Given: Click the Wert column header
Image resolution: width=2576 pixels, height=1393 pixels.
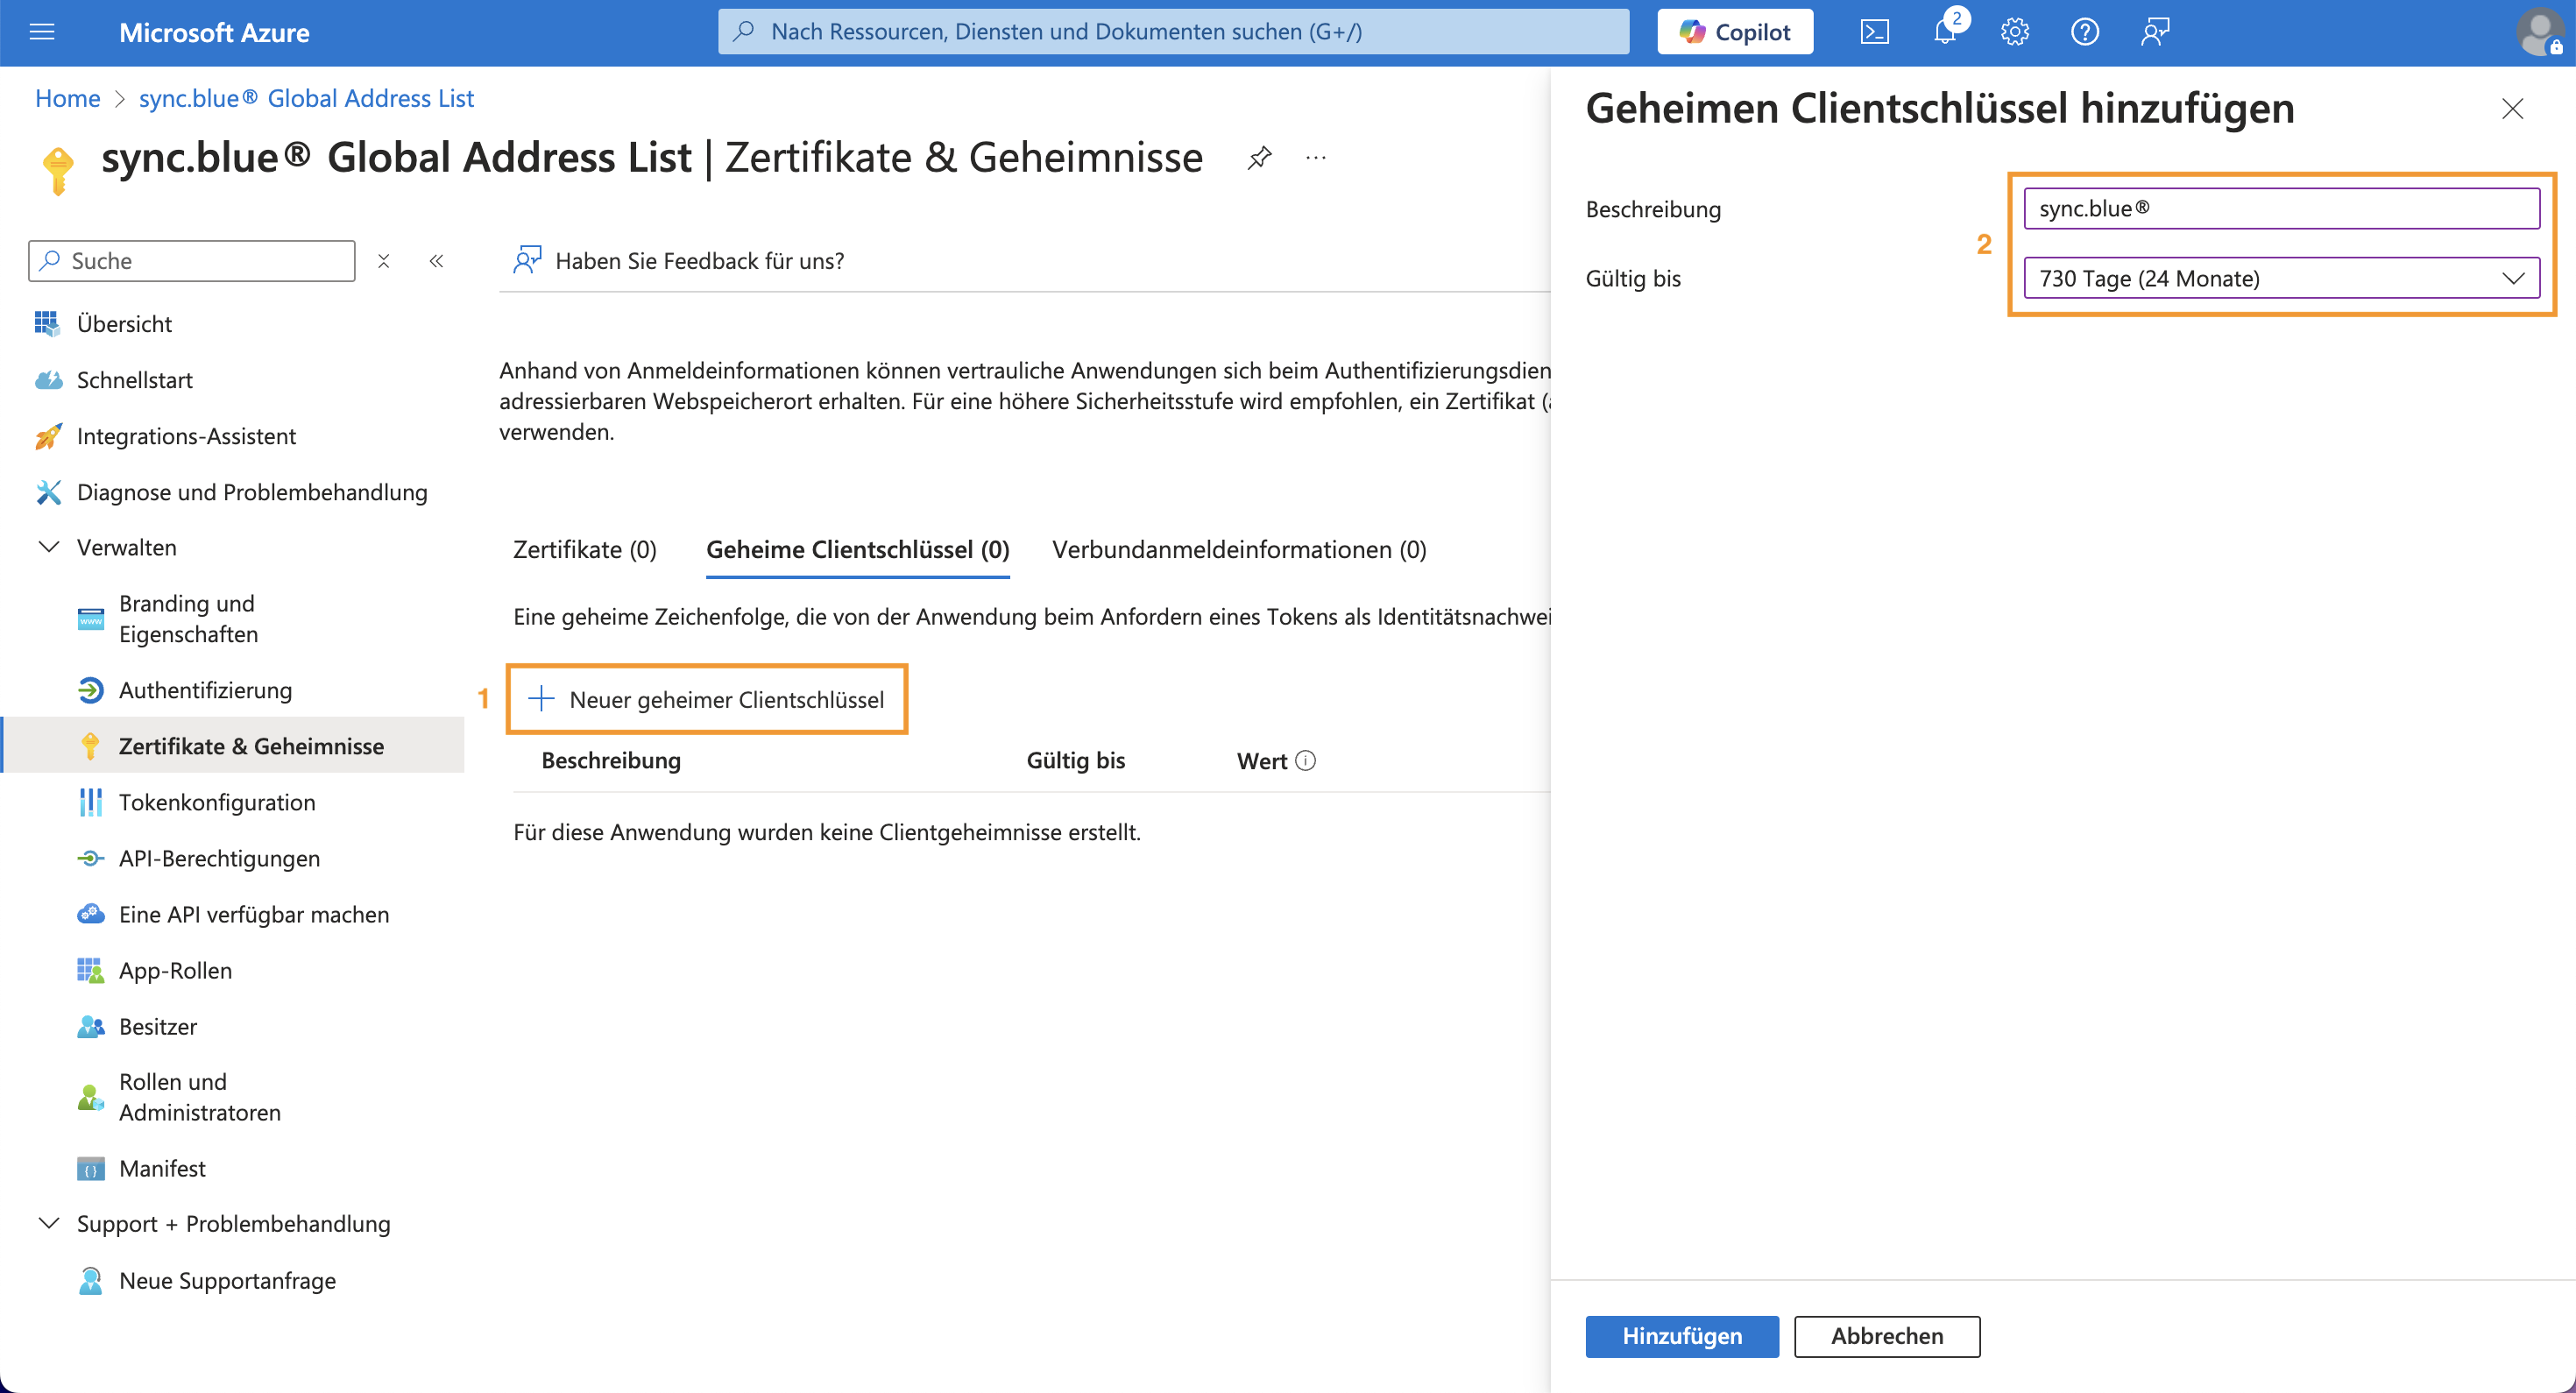Looking at the screenshot, I should pyautogui.click(x=1262, y=761).
